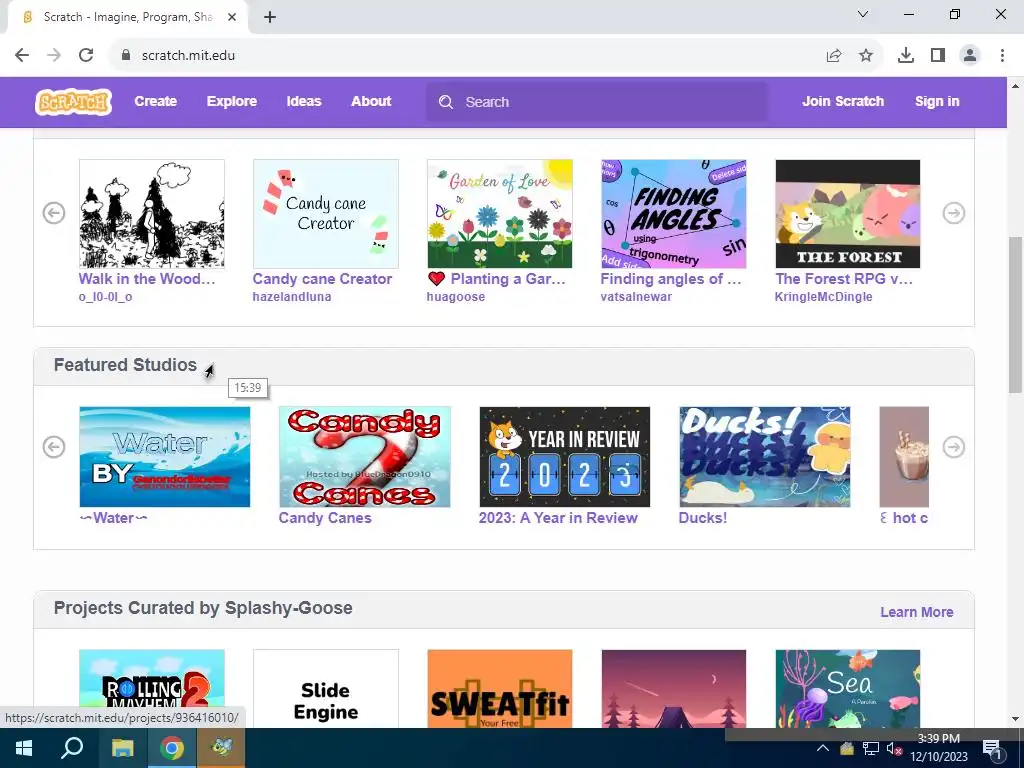
Task: Open the Windows Start menu
Action: (x=24, y=748)
